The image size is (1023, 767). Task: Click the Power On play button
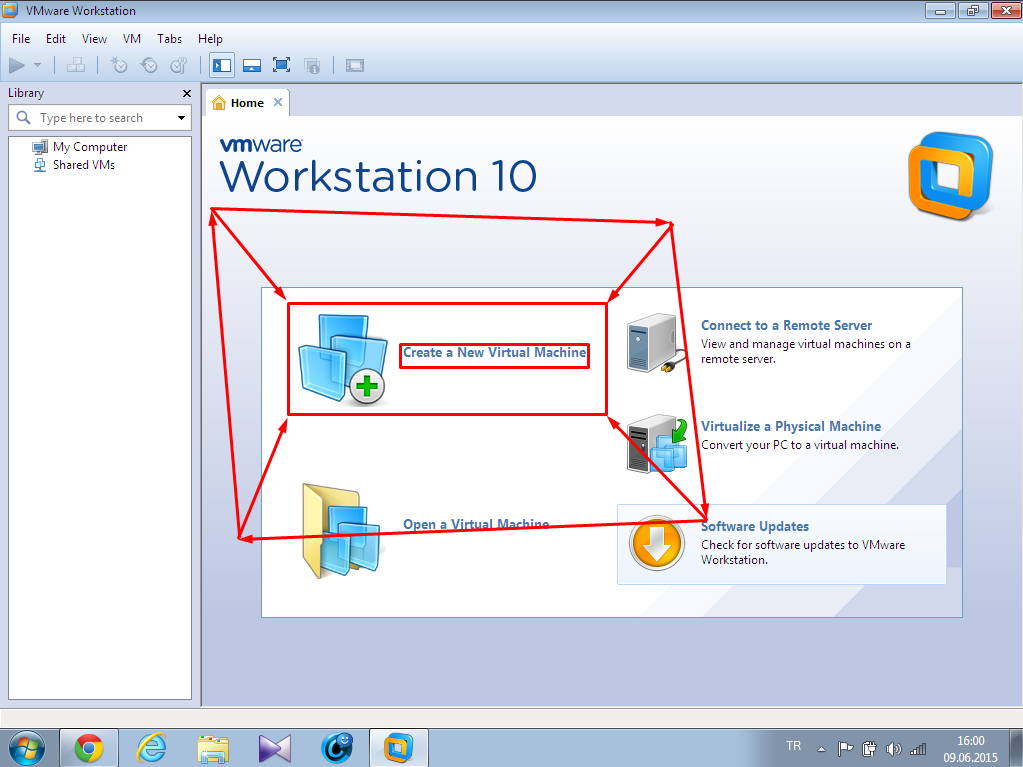pyautogui.click(x=17, y=65)
